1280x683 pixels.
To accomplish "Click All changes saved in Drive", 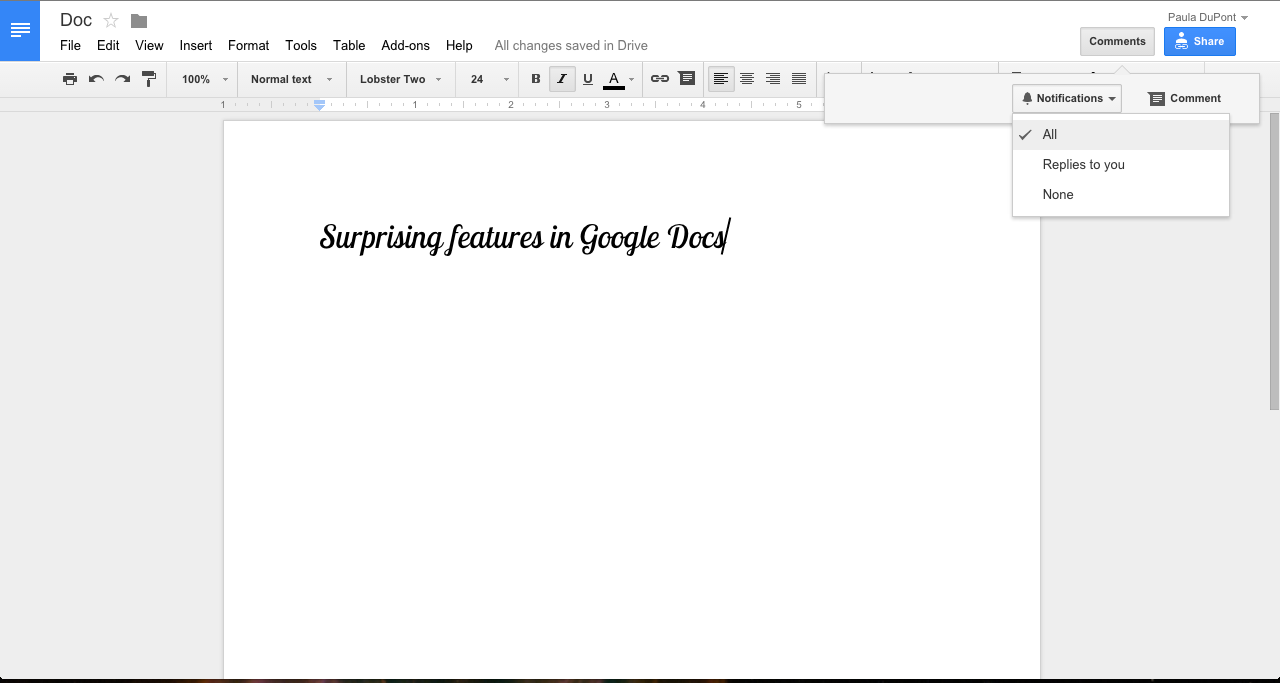I will tap(571, 45).
